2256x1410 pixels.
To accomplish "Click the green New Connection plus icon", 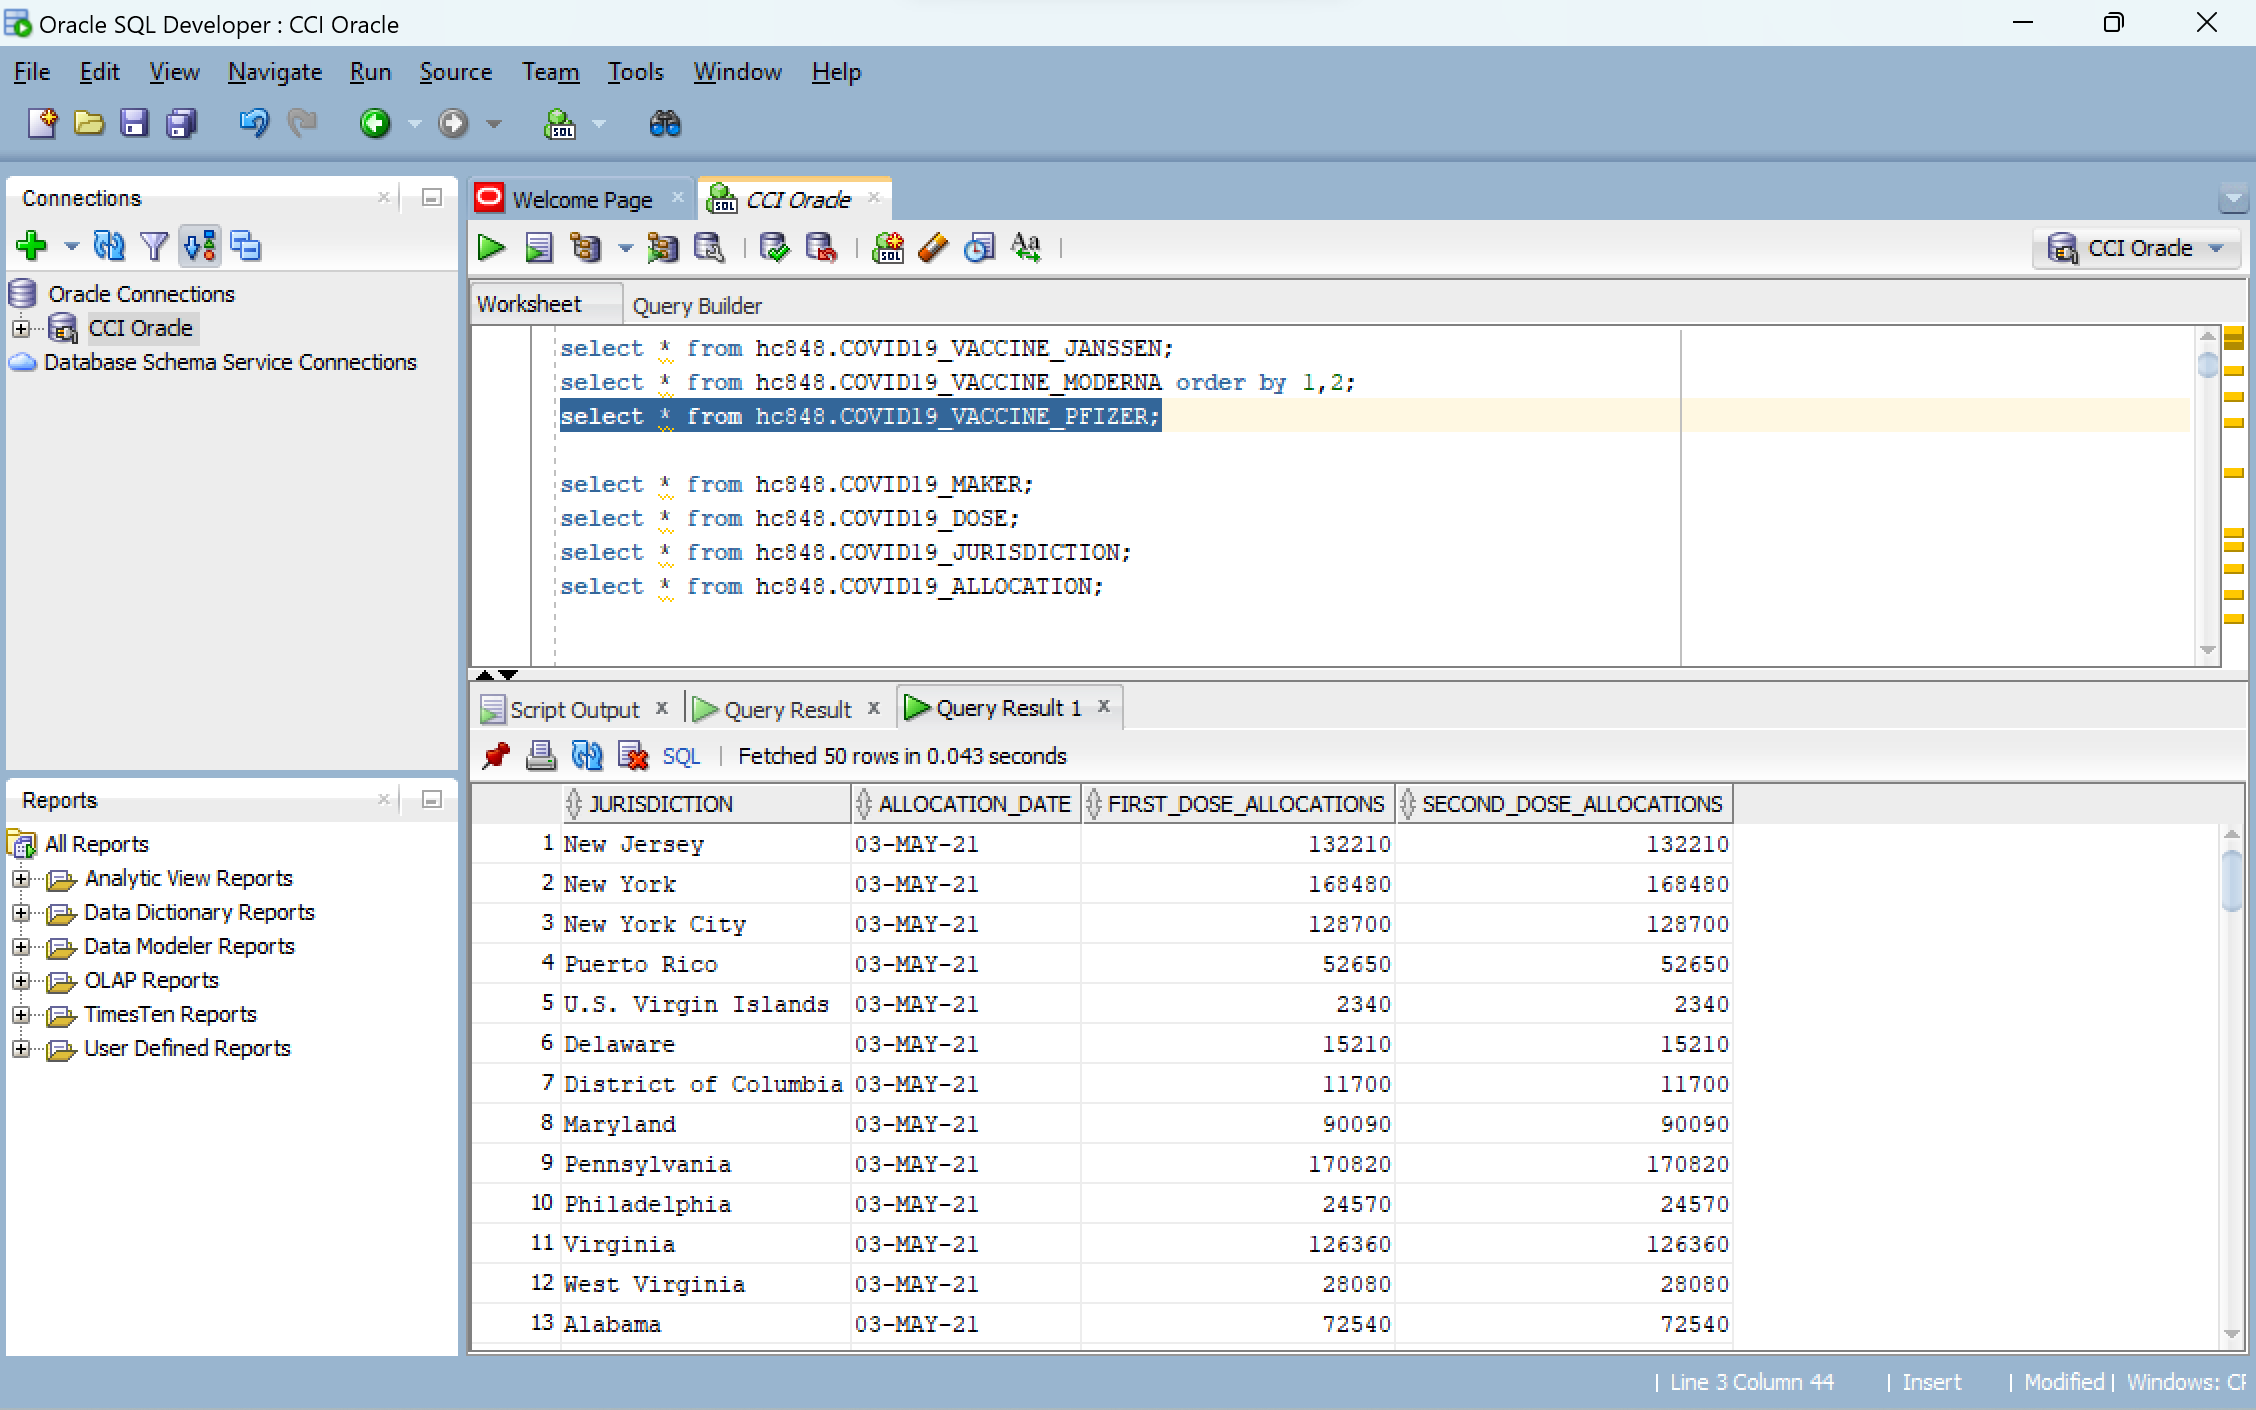I will tap(32, 245).
